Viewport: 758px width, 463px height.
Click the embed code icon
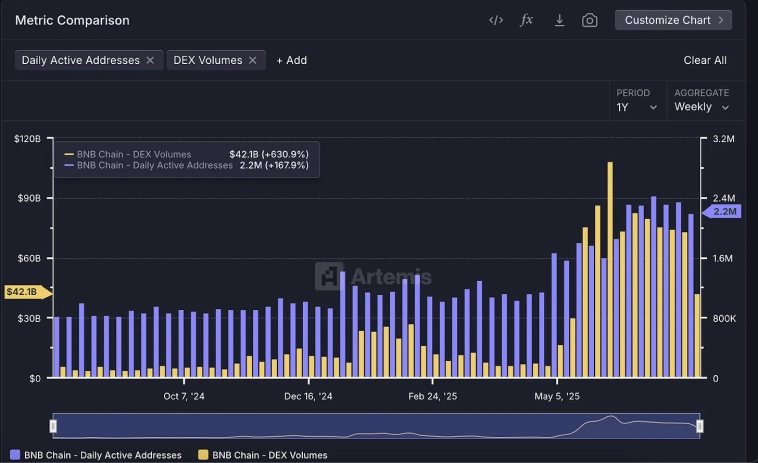click(495, 20)
